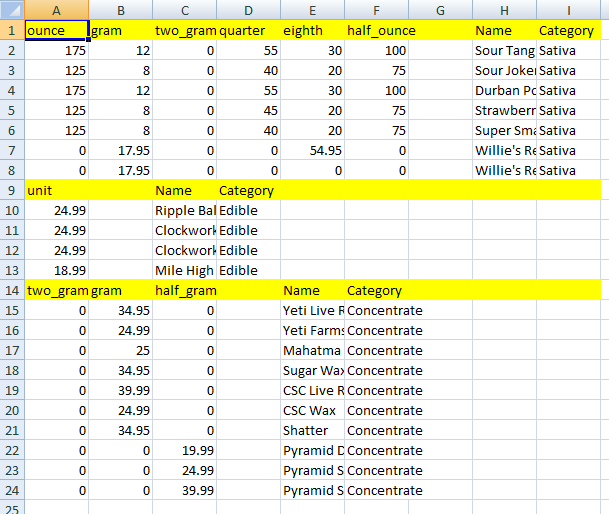Click cell A1 containing 'ounce'
The image size is (609, 514).
tap(57, 30)
